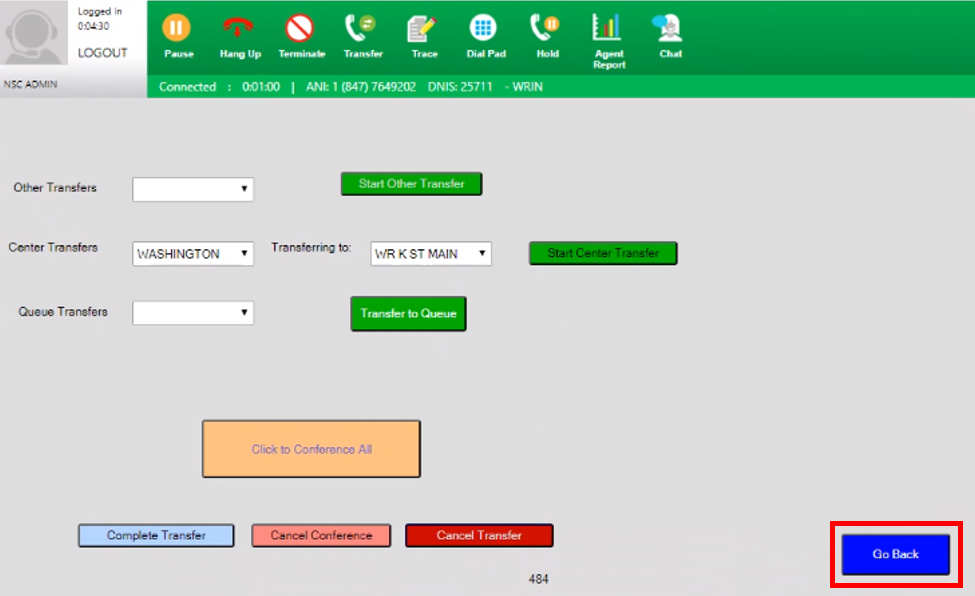
Task: Click Start Center Transfer button
Action: [603, 253]
